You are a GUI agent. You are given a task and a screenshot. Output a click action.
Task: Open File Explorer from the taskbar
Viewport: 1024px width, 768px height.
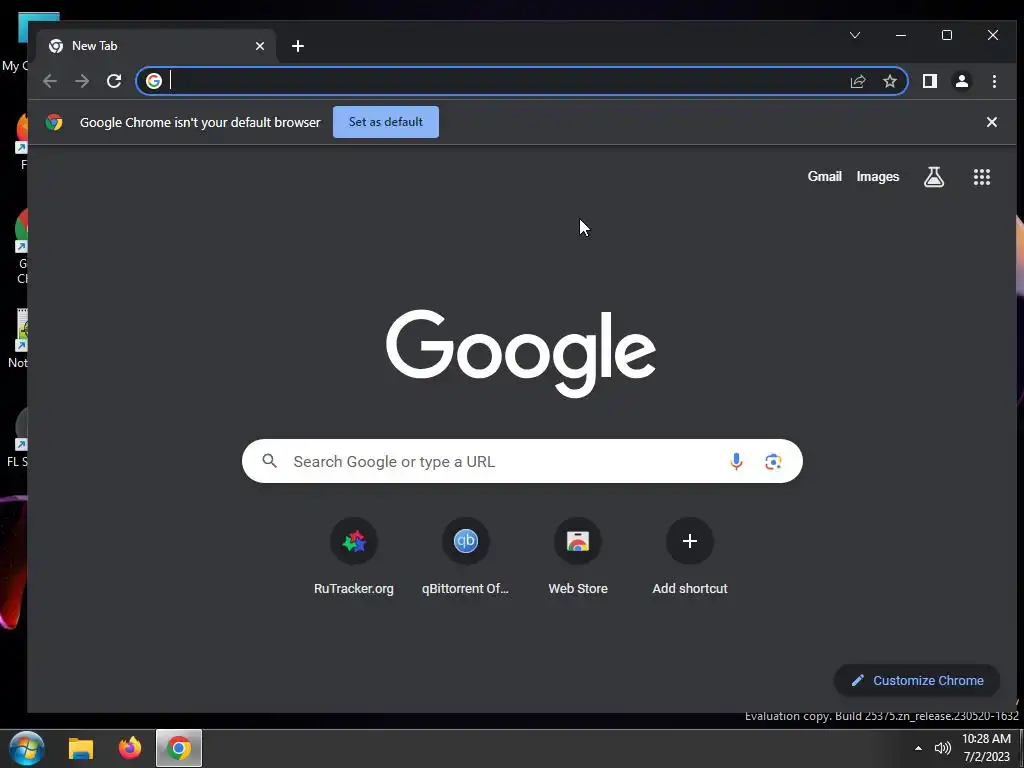click(81, 748)
